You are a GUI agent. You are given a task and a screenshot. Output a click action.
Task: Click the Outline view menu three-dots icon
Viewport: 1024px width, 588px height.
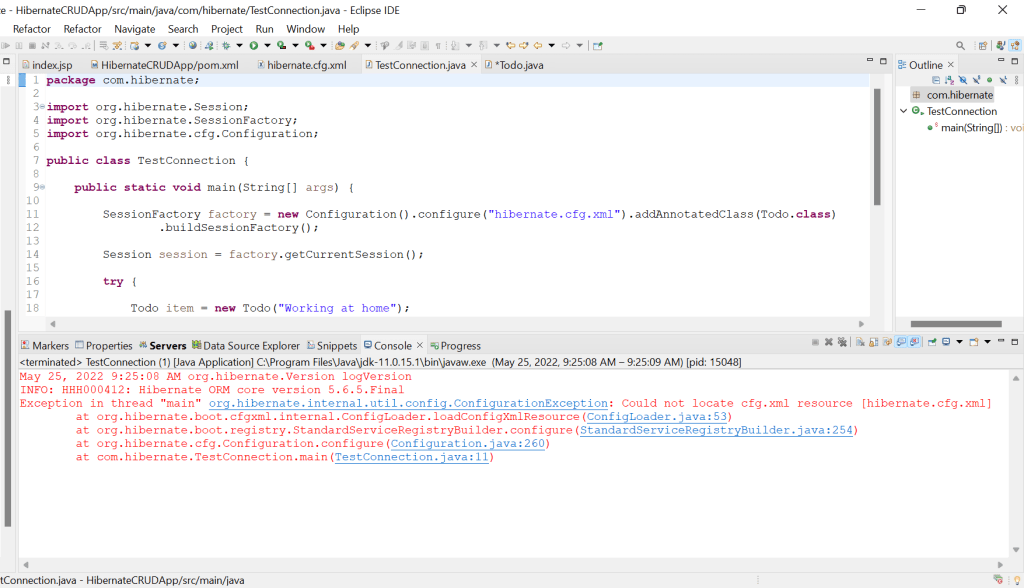[1017, 80]
